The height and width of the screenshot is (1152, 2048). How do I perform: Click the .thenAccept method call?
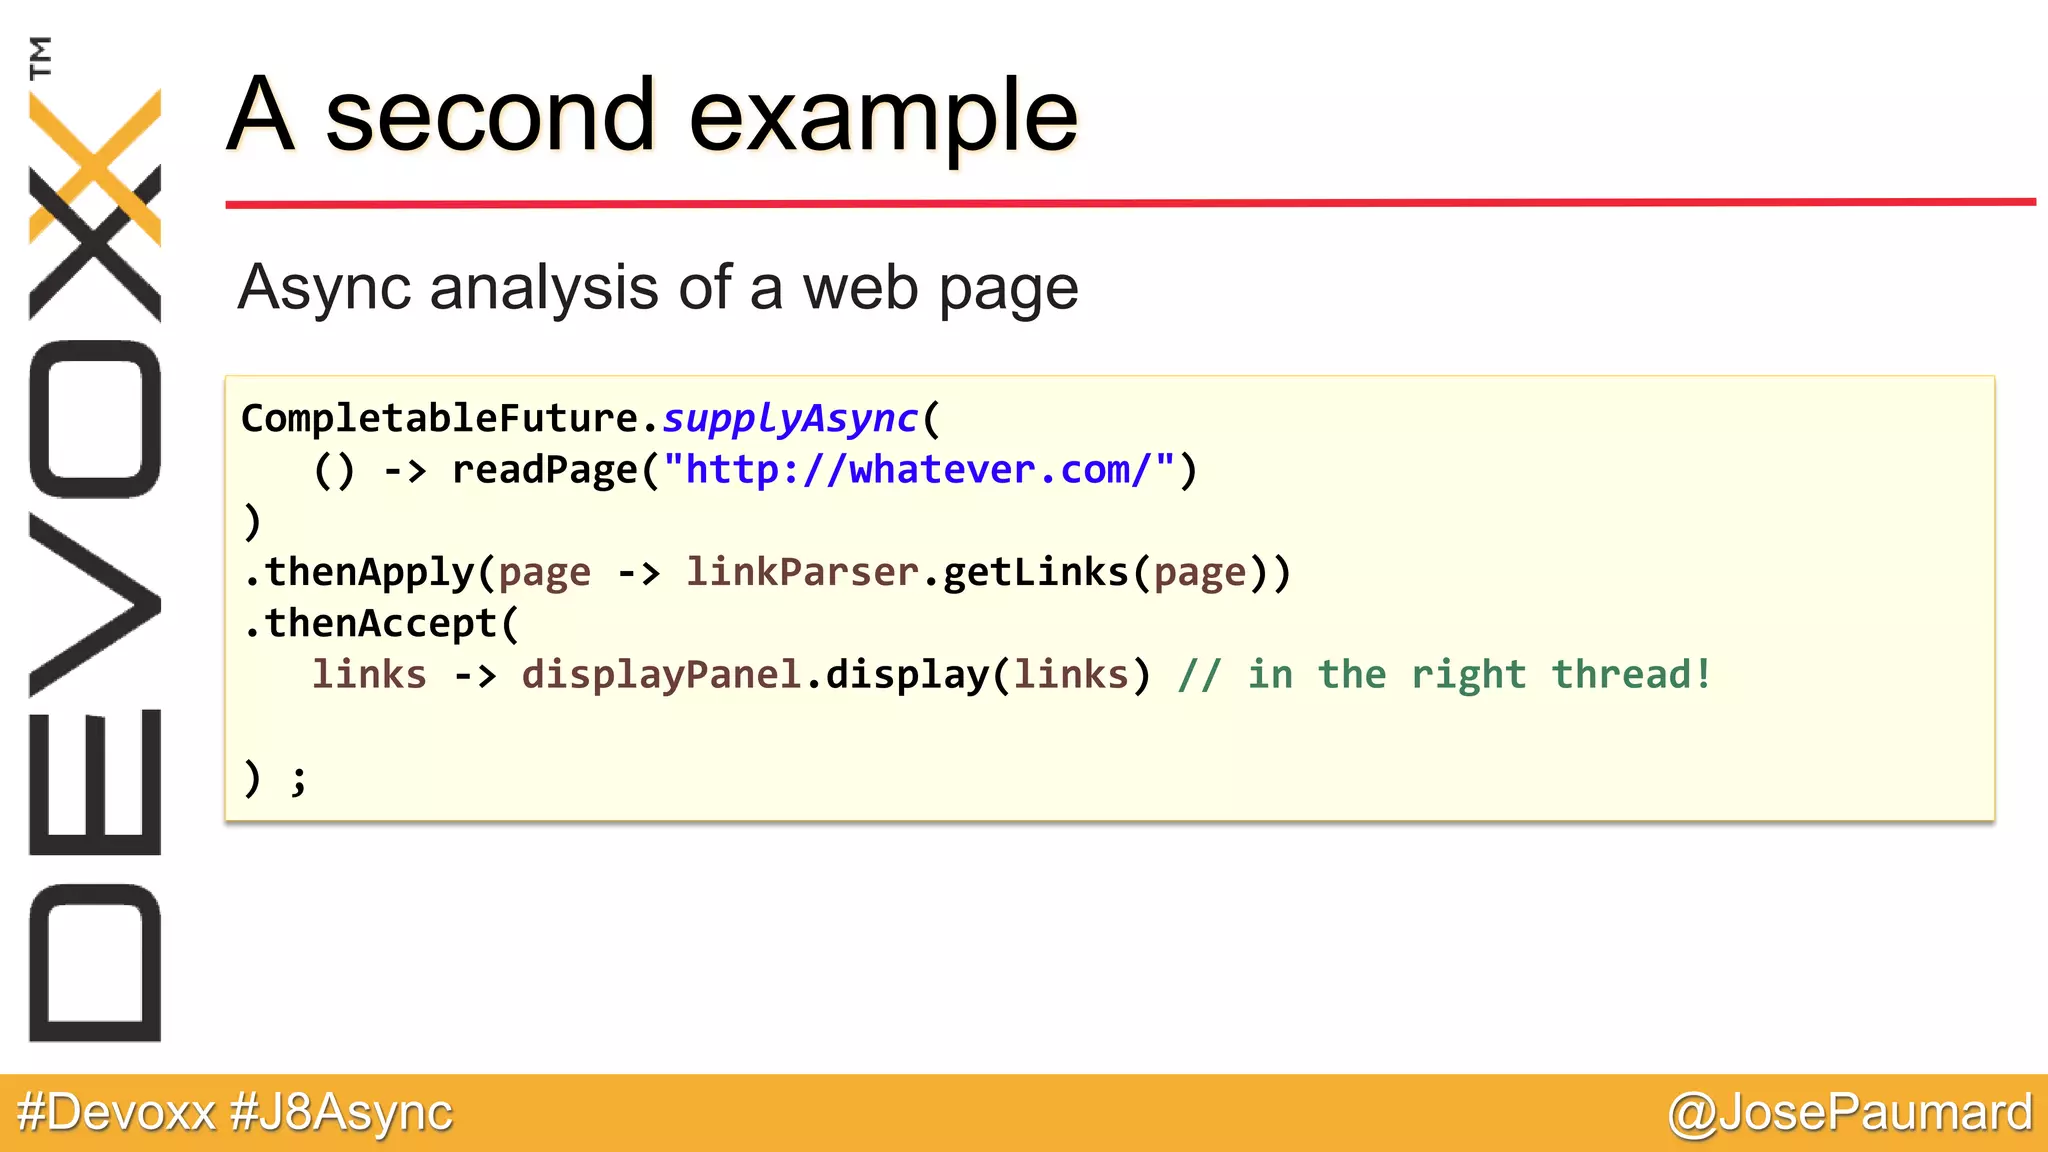(372, 623)
